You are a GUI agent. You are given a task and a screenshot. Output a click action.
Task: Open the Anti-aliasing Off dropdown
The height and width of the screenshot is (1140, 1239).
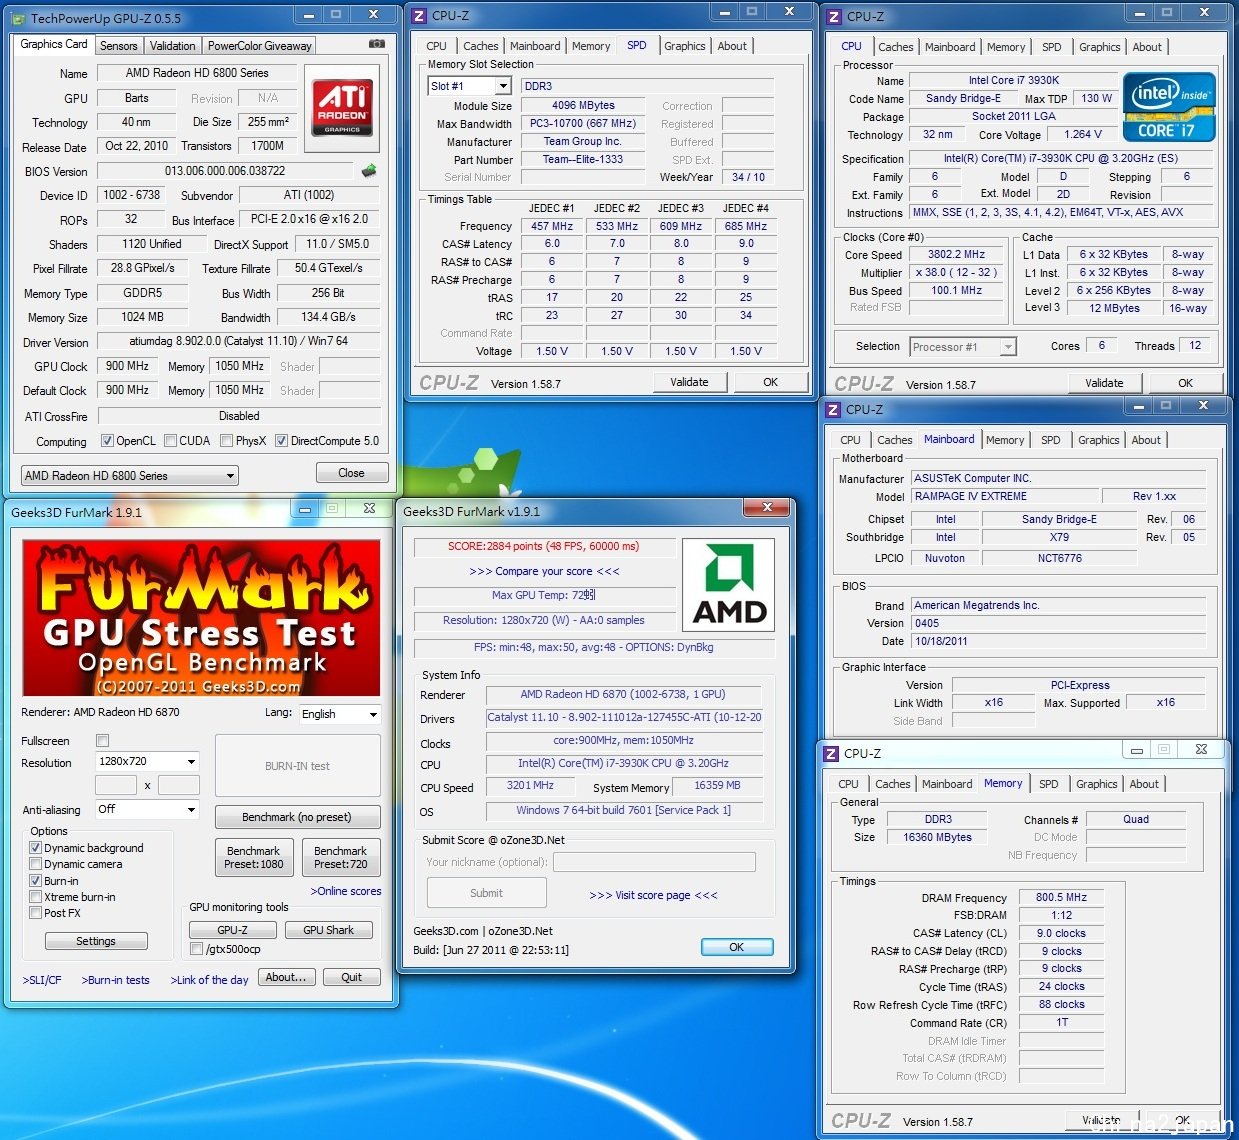click(147, 809)
